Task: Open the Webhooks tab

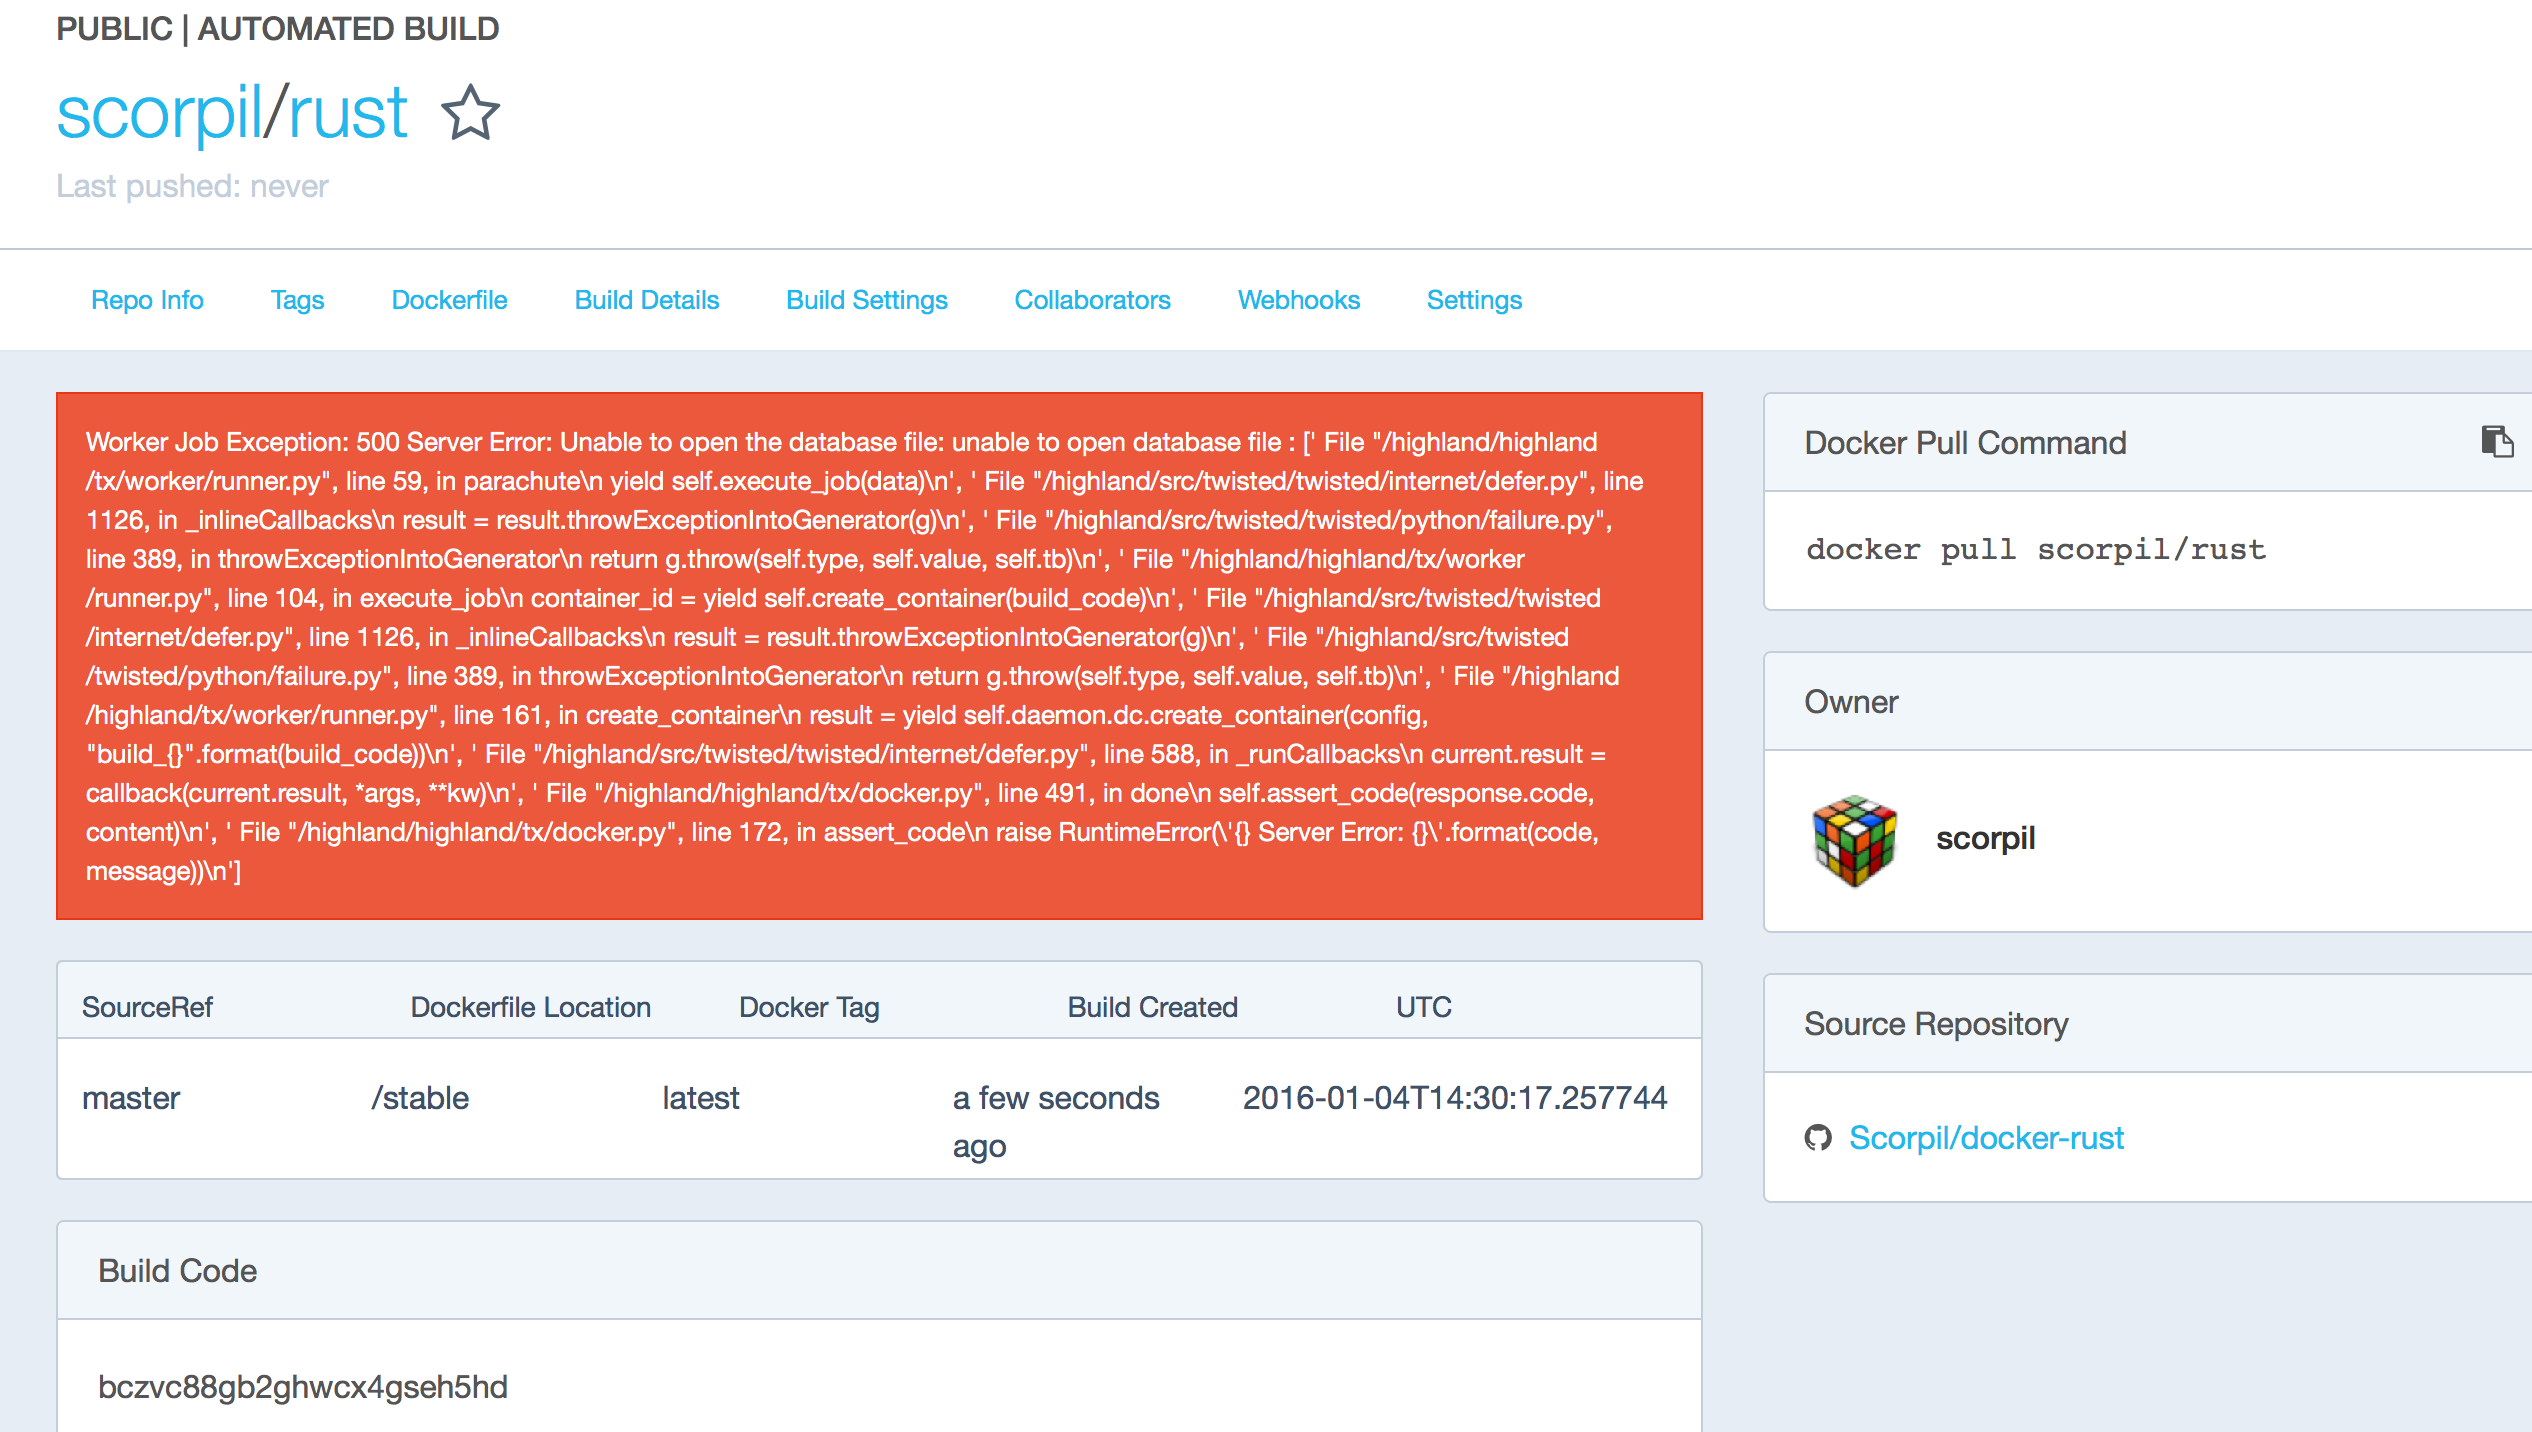Action: coord(1298,300)
